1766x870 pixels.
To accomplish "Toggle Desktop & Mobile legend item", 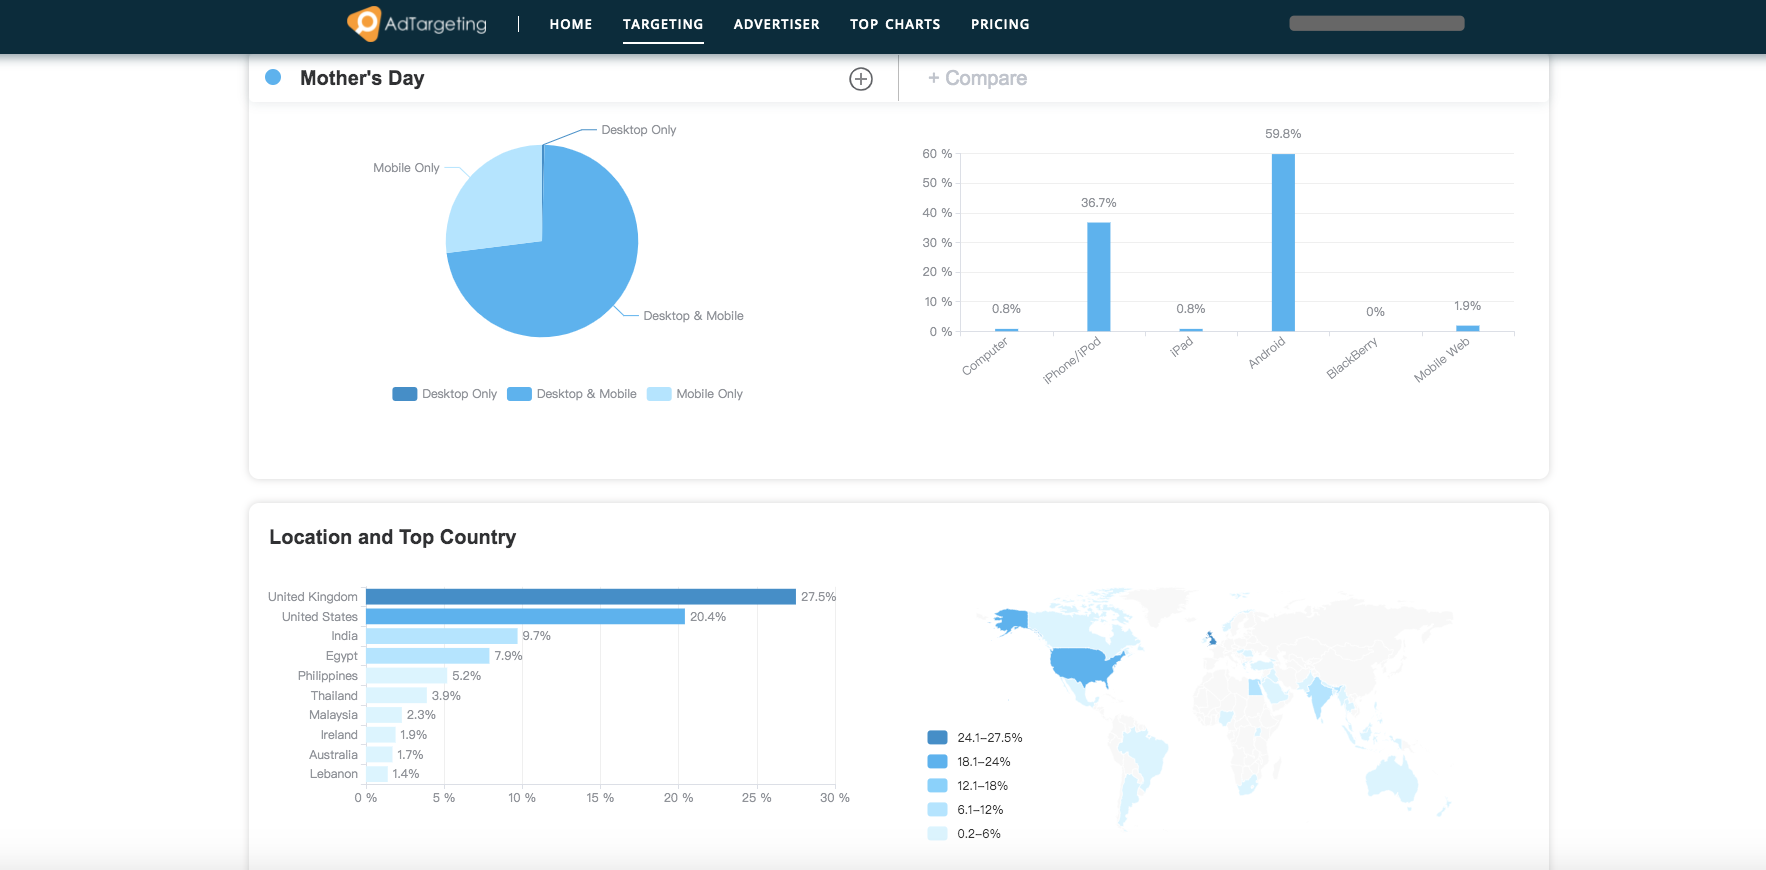I will coord(572,394).
